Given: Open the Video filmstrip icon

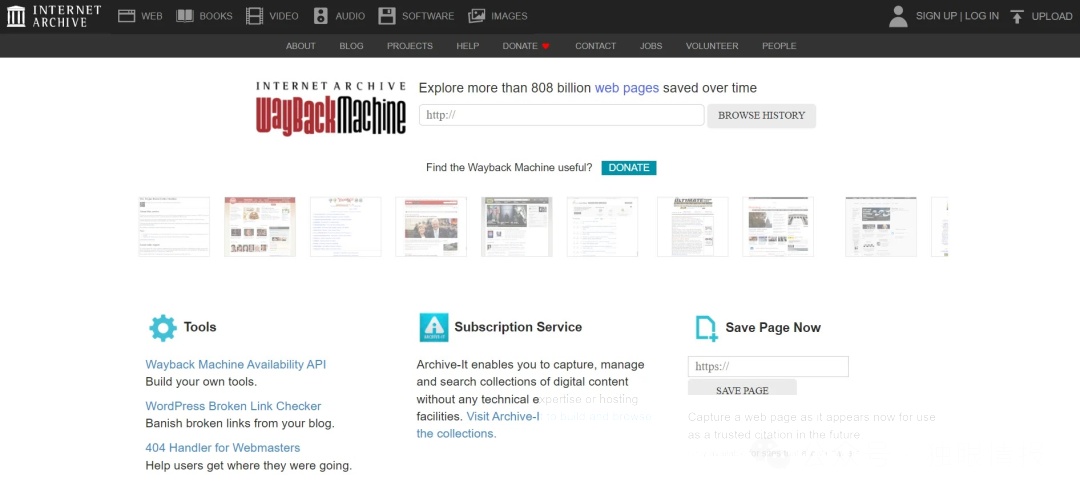Looking at the screenshot, I should [x=254, y=16].
